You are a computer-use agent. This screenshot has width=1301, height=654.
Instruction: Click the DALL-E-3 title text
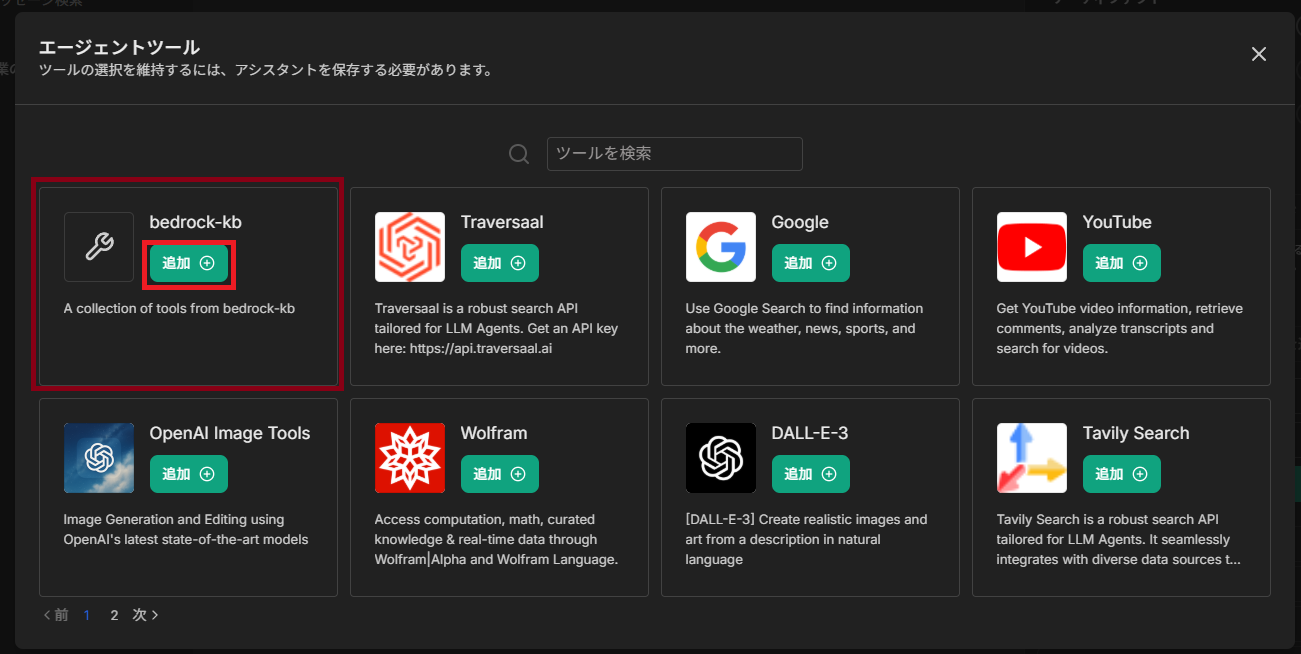pyautogui.click(x=810, y=433)
